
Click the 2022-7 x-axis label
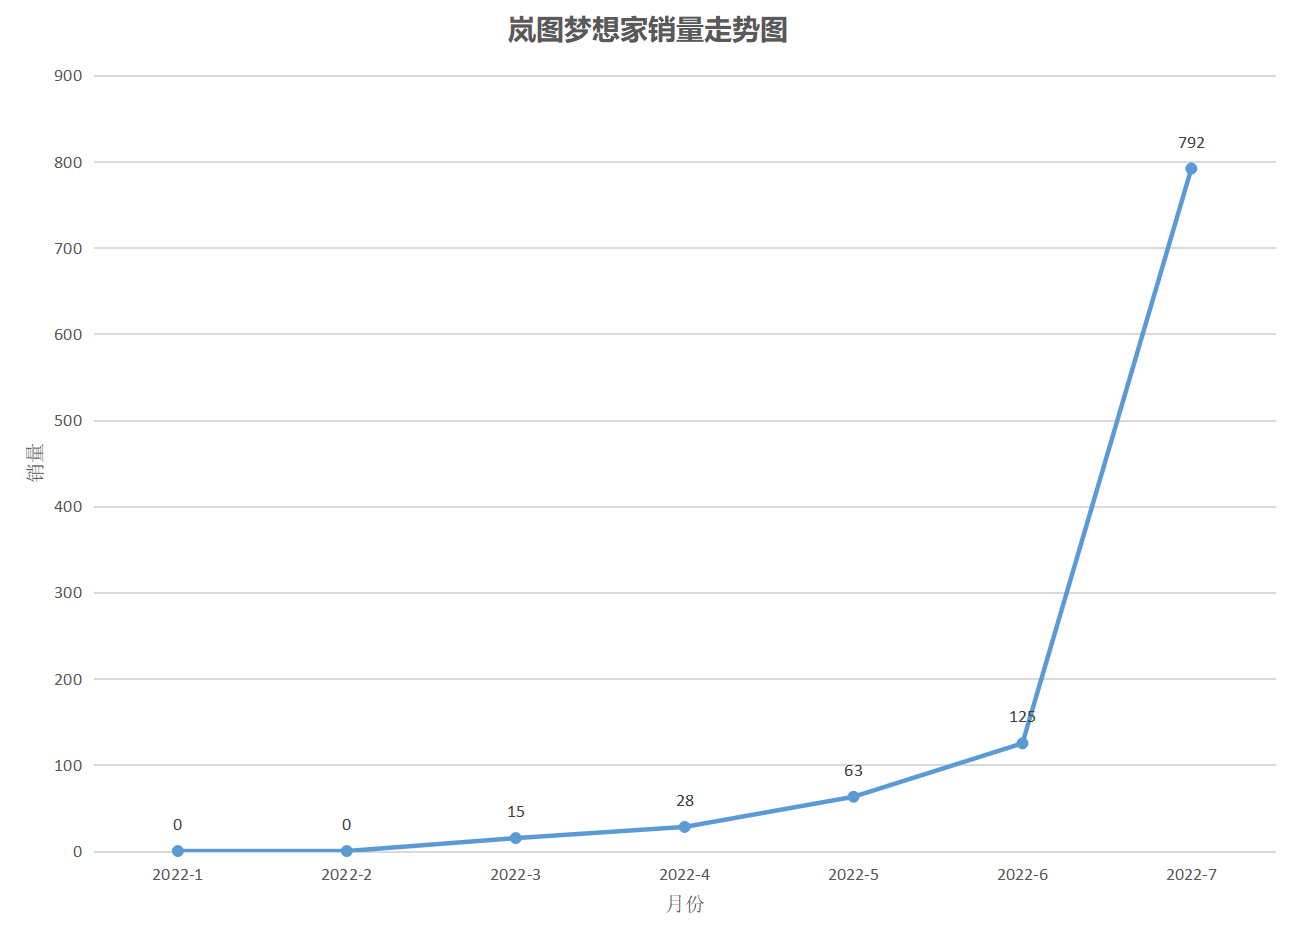(1191, 875)
